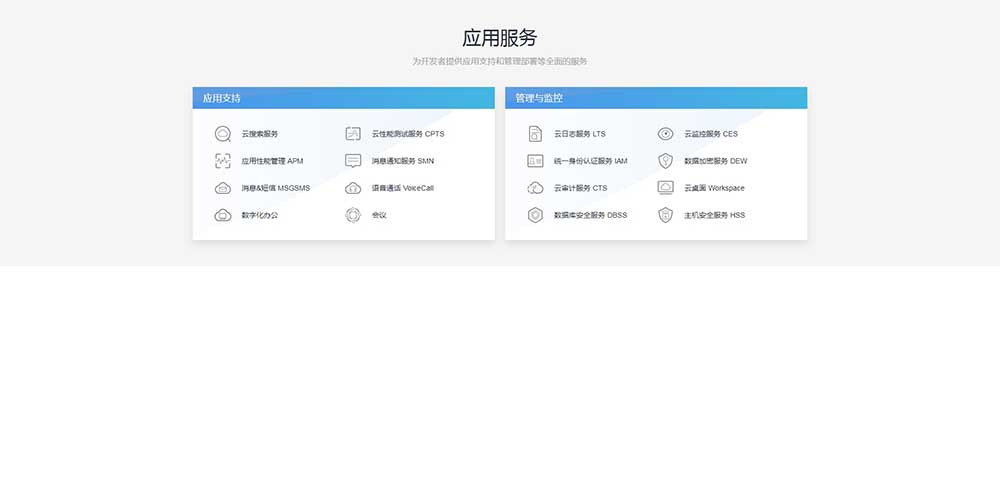Screen dimensions: 1000x488
Task: Click the 数据加密服务 DEW shield icon
Action: tap(665, 161)
